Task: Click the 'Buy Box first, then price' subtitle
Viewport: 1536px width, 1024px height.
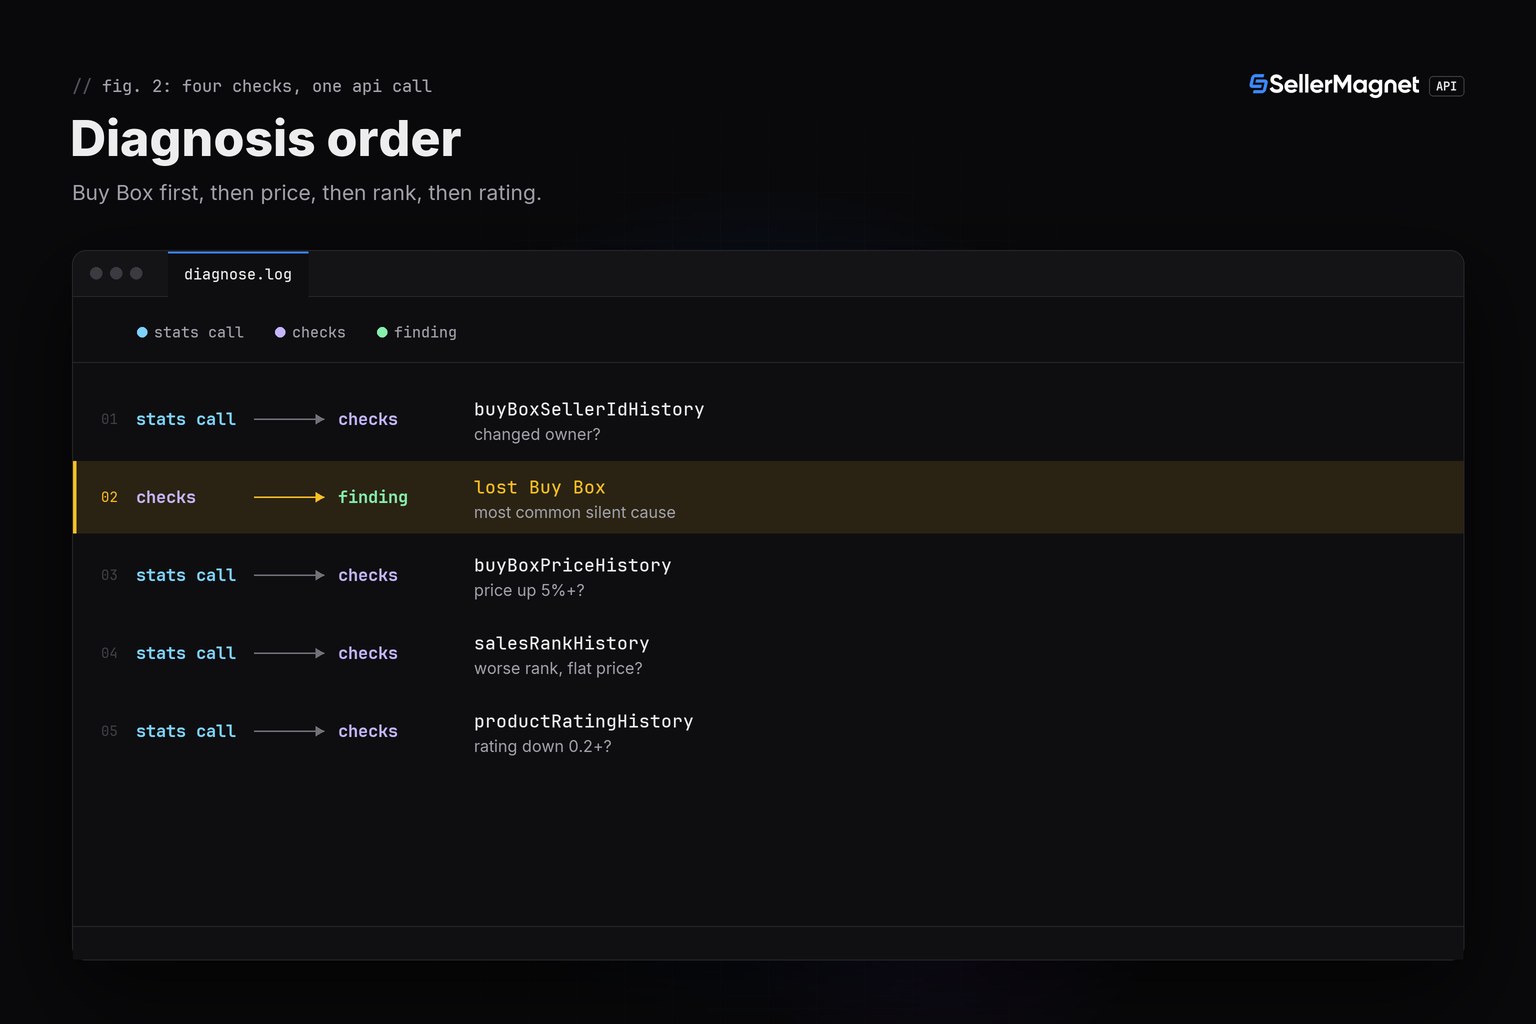Action: click(x=307, y=193)
